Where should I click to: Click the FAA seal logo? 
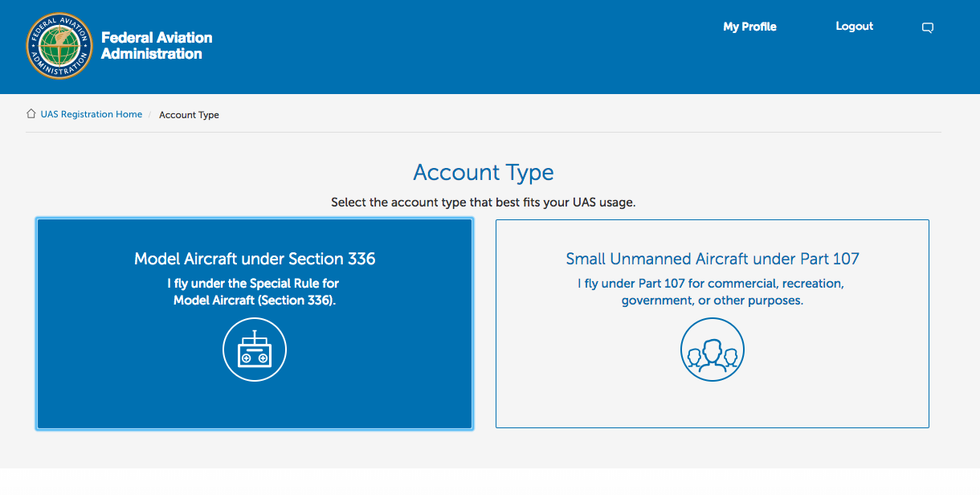coord(60,46)
